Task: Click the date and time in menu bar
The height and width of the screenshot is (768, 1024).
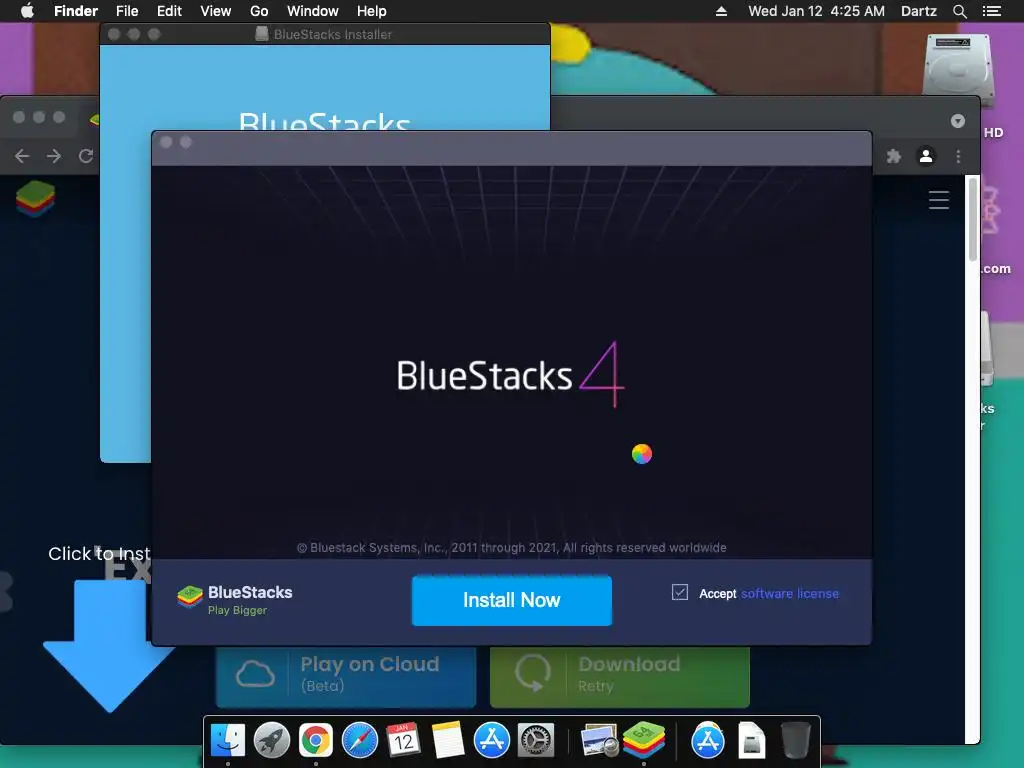Action: pos(816,11)
